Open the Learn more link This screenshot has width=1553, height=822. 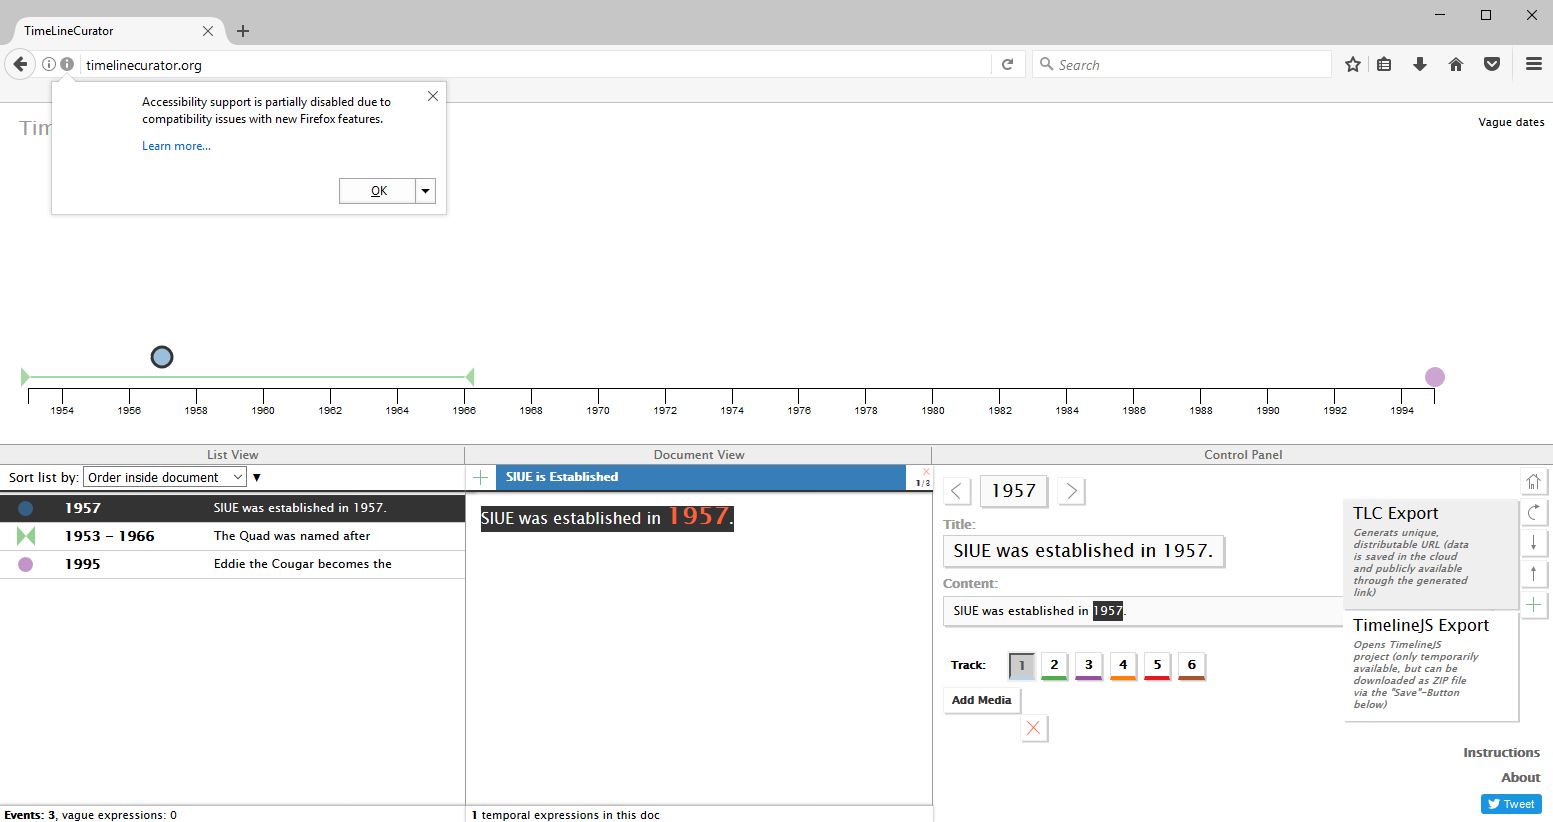(x=176, y=146)
